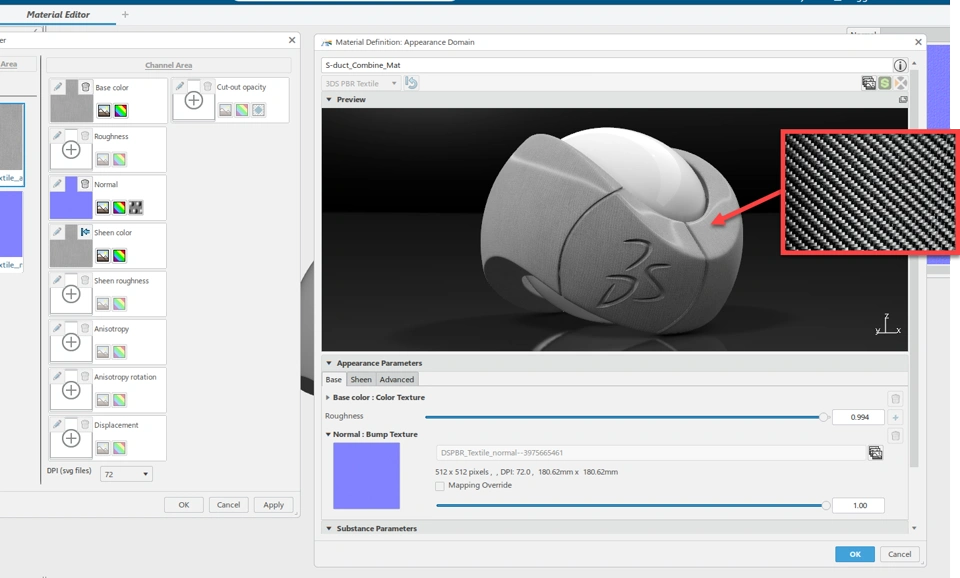Click the pencil edit icon for Normal channel
Screen dimensions: 960x578
coord(57,183)
